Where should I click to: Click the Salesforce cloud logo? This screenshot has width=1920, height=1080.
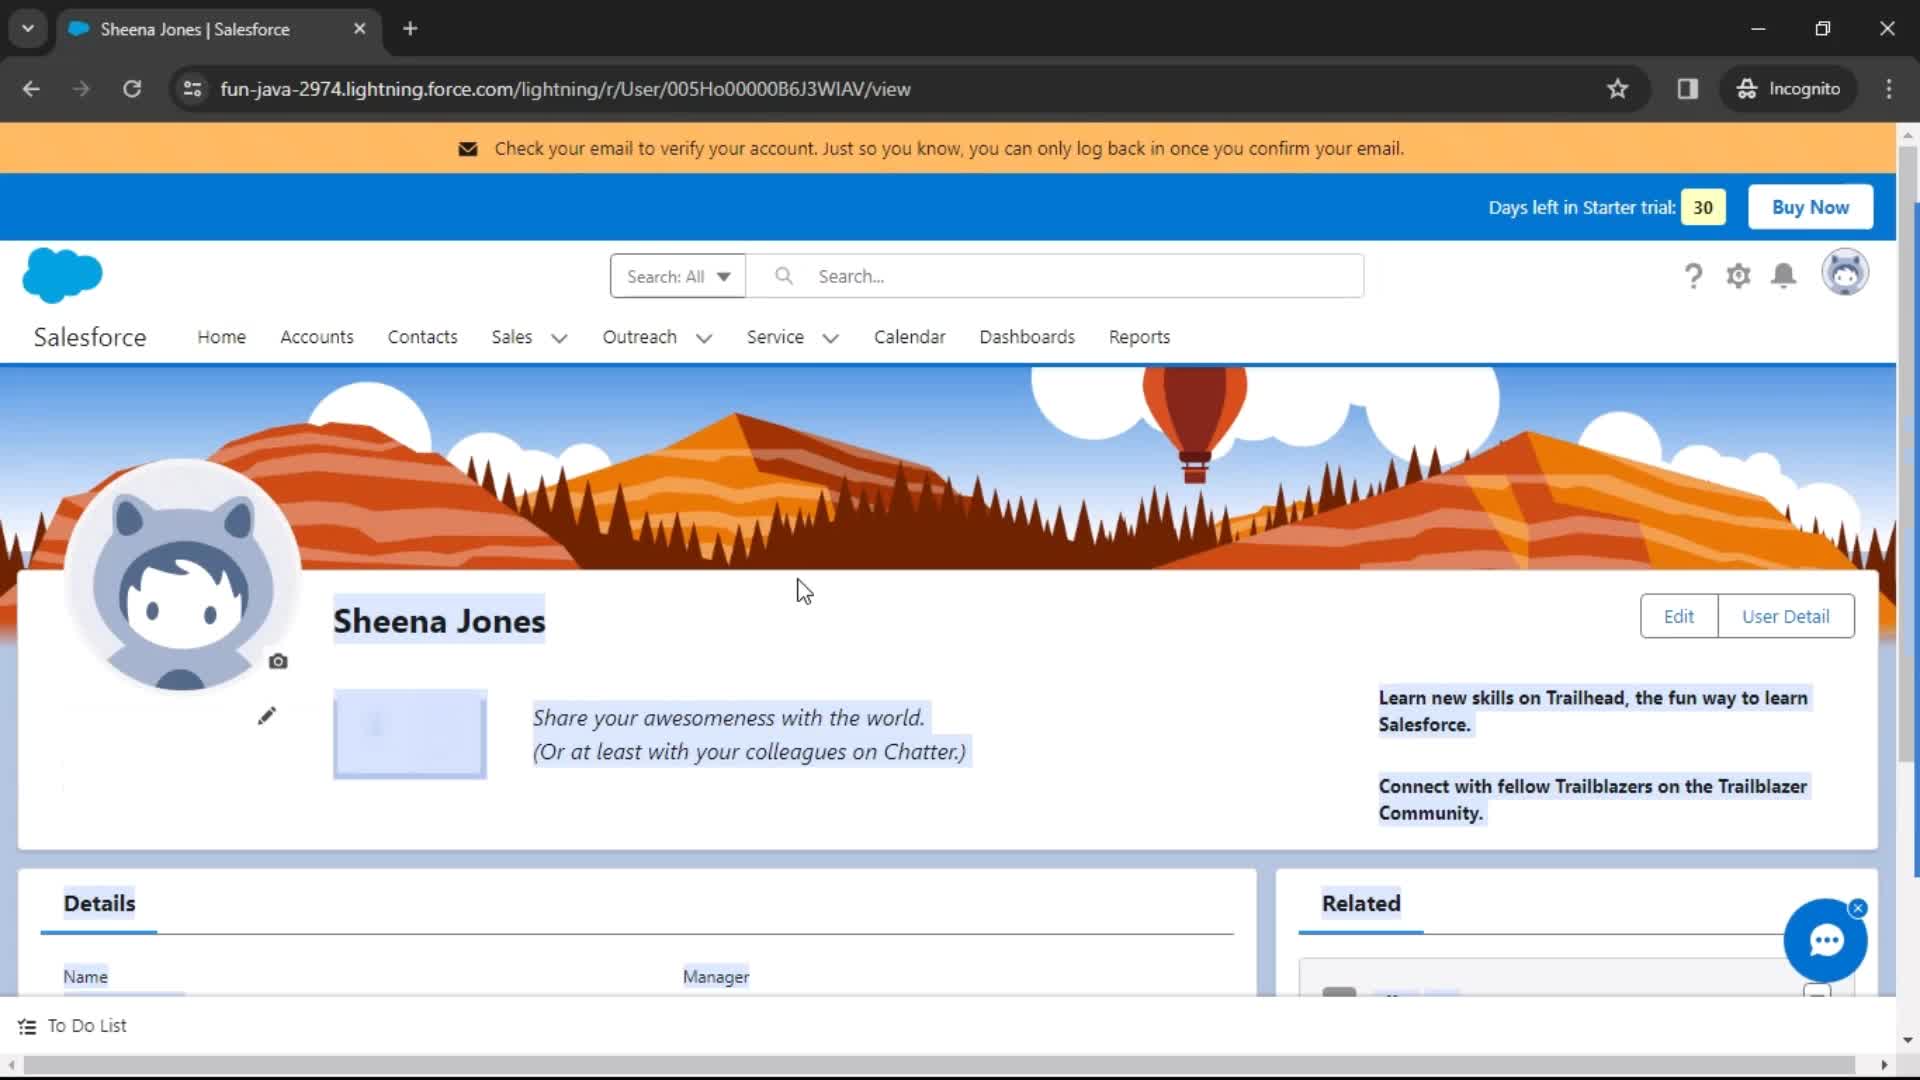point(62,275)
